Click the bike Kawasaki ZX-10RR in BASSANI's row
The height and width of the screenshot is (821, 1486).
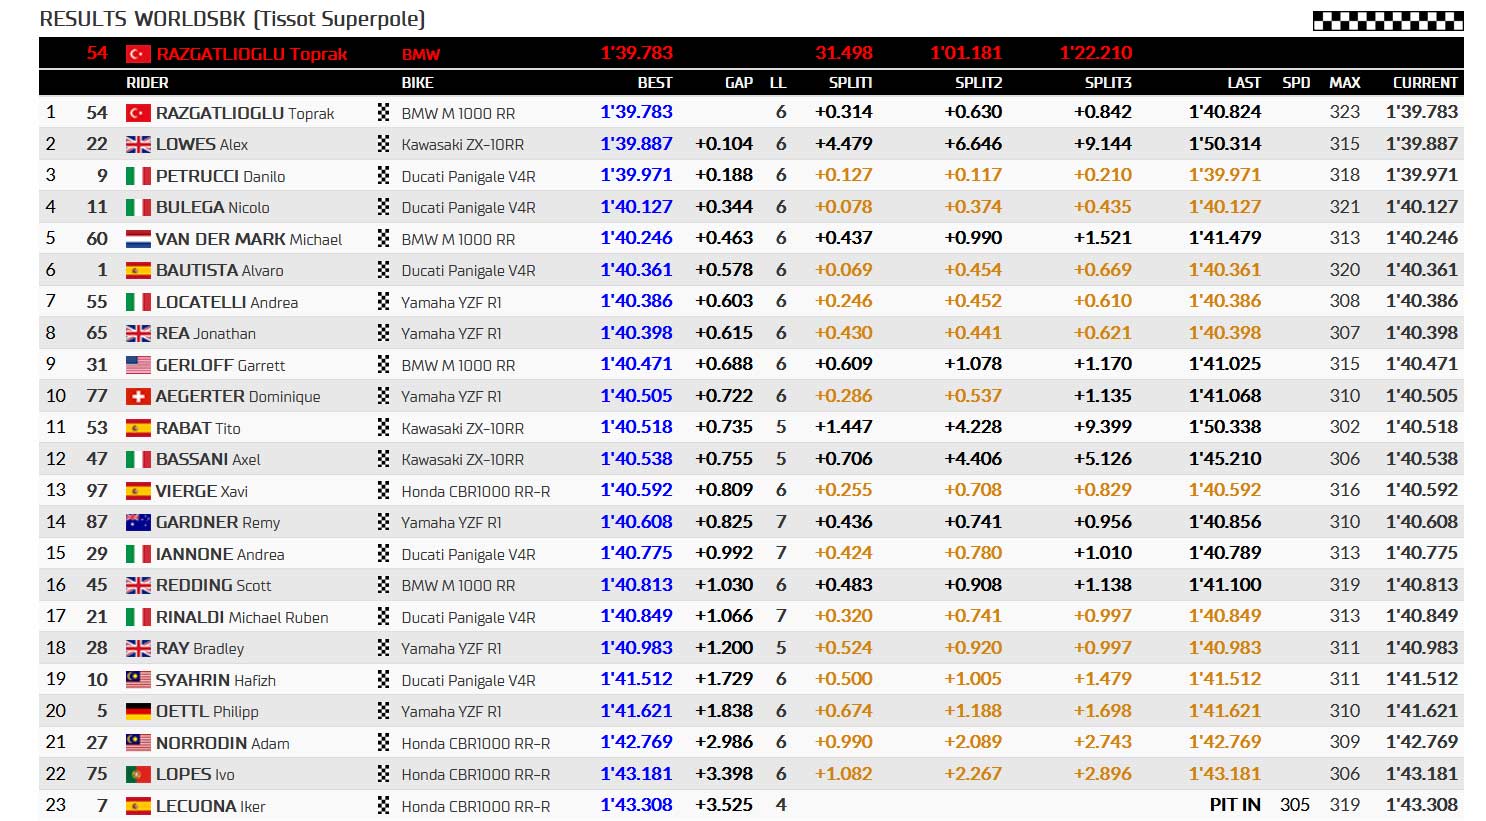point(463,460)
